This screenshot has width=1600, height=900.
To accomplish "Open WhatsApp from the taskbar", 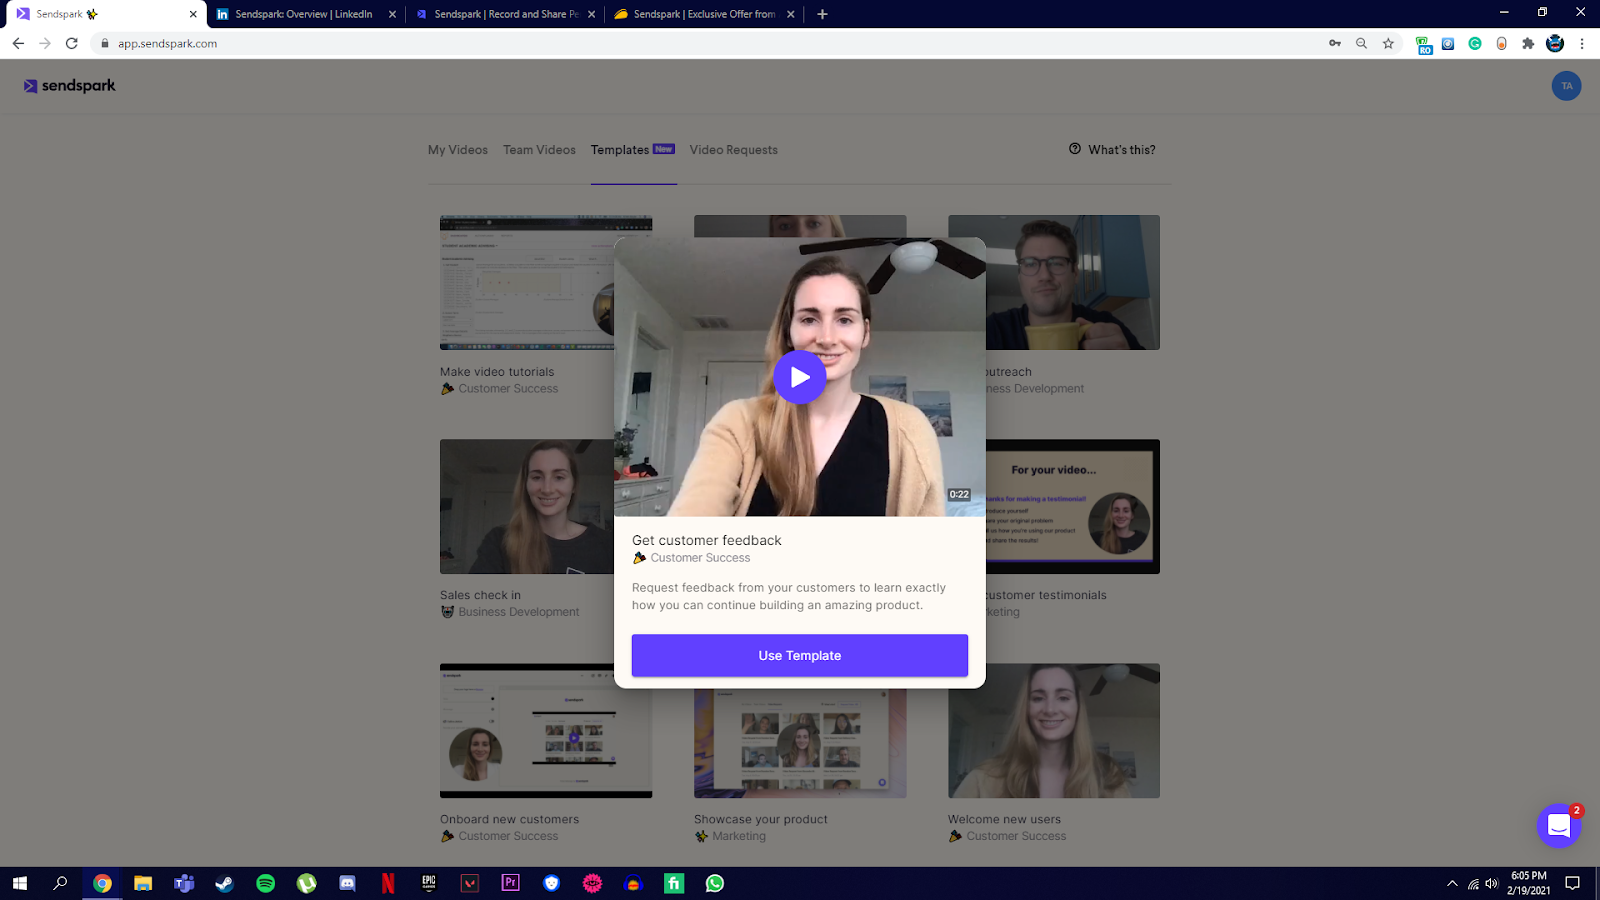I will pos(715,883).
